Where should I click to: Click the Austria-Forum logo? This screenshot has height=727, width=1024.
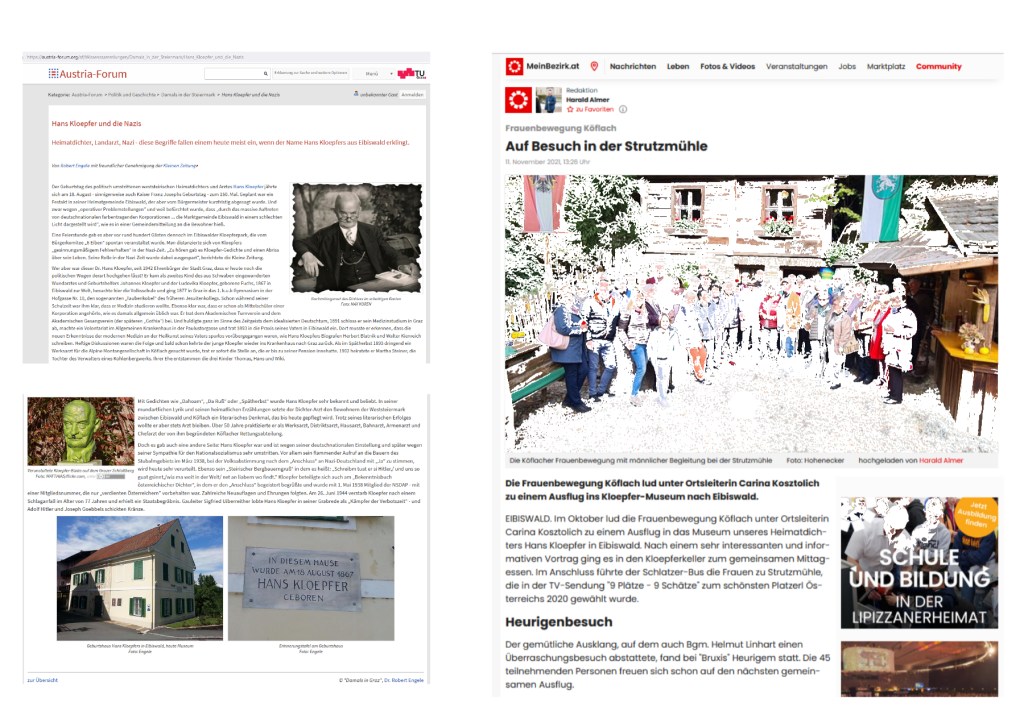[x=67, y=74]
